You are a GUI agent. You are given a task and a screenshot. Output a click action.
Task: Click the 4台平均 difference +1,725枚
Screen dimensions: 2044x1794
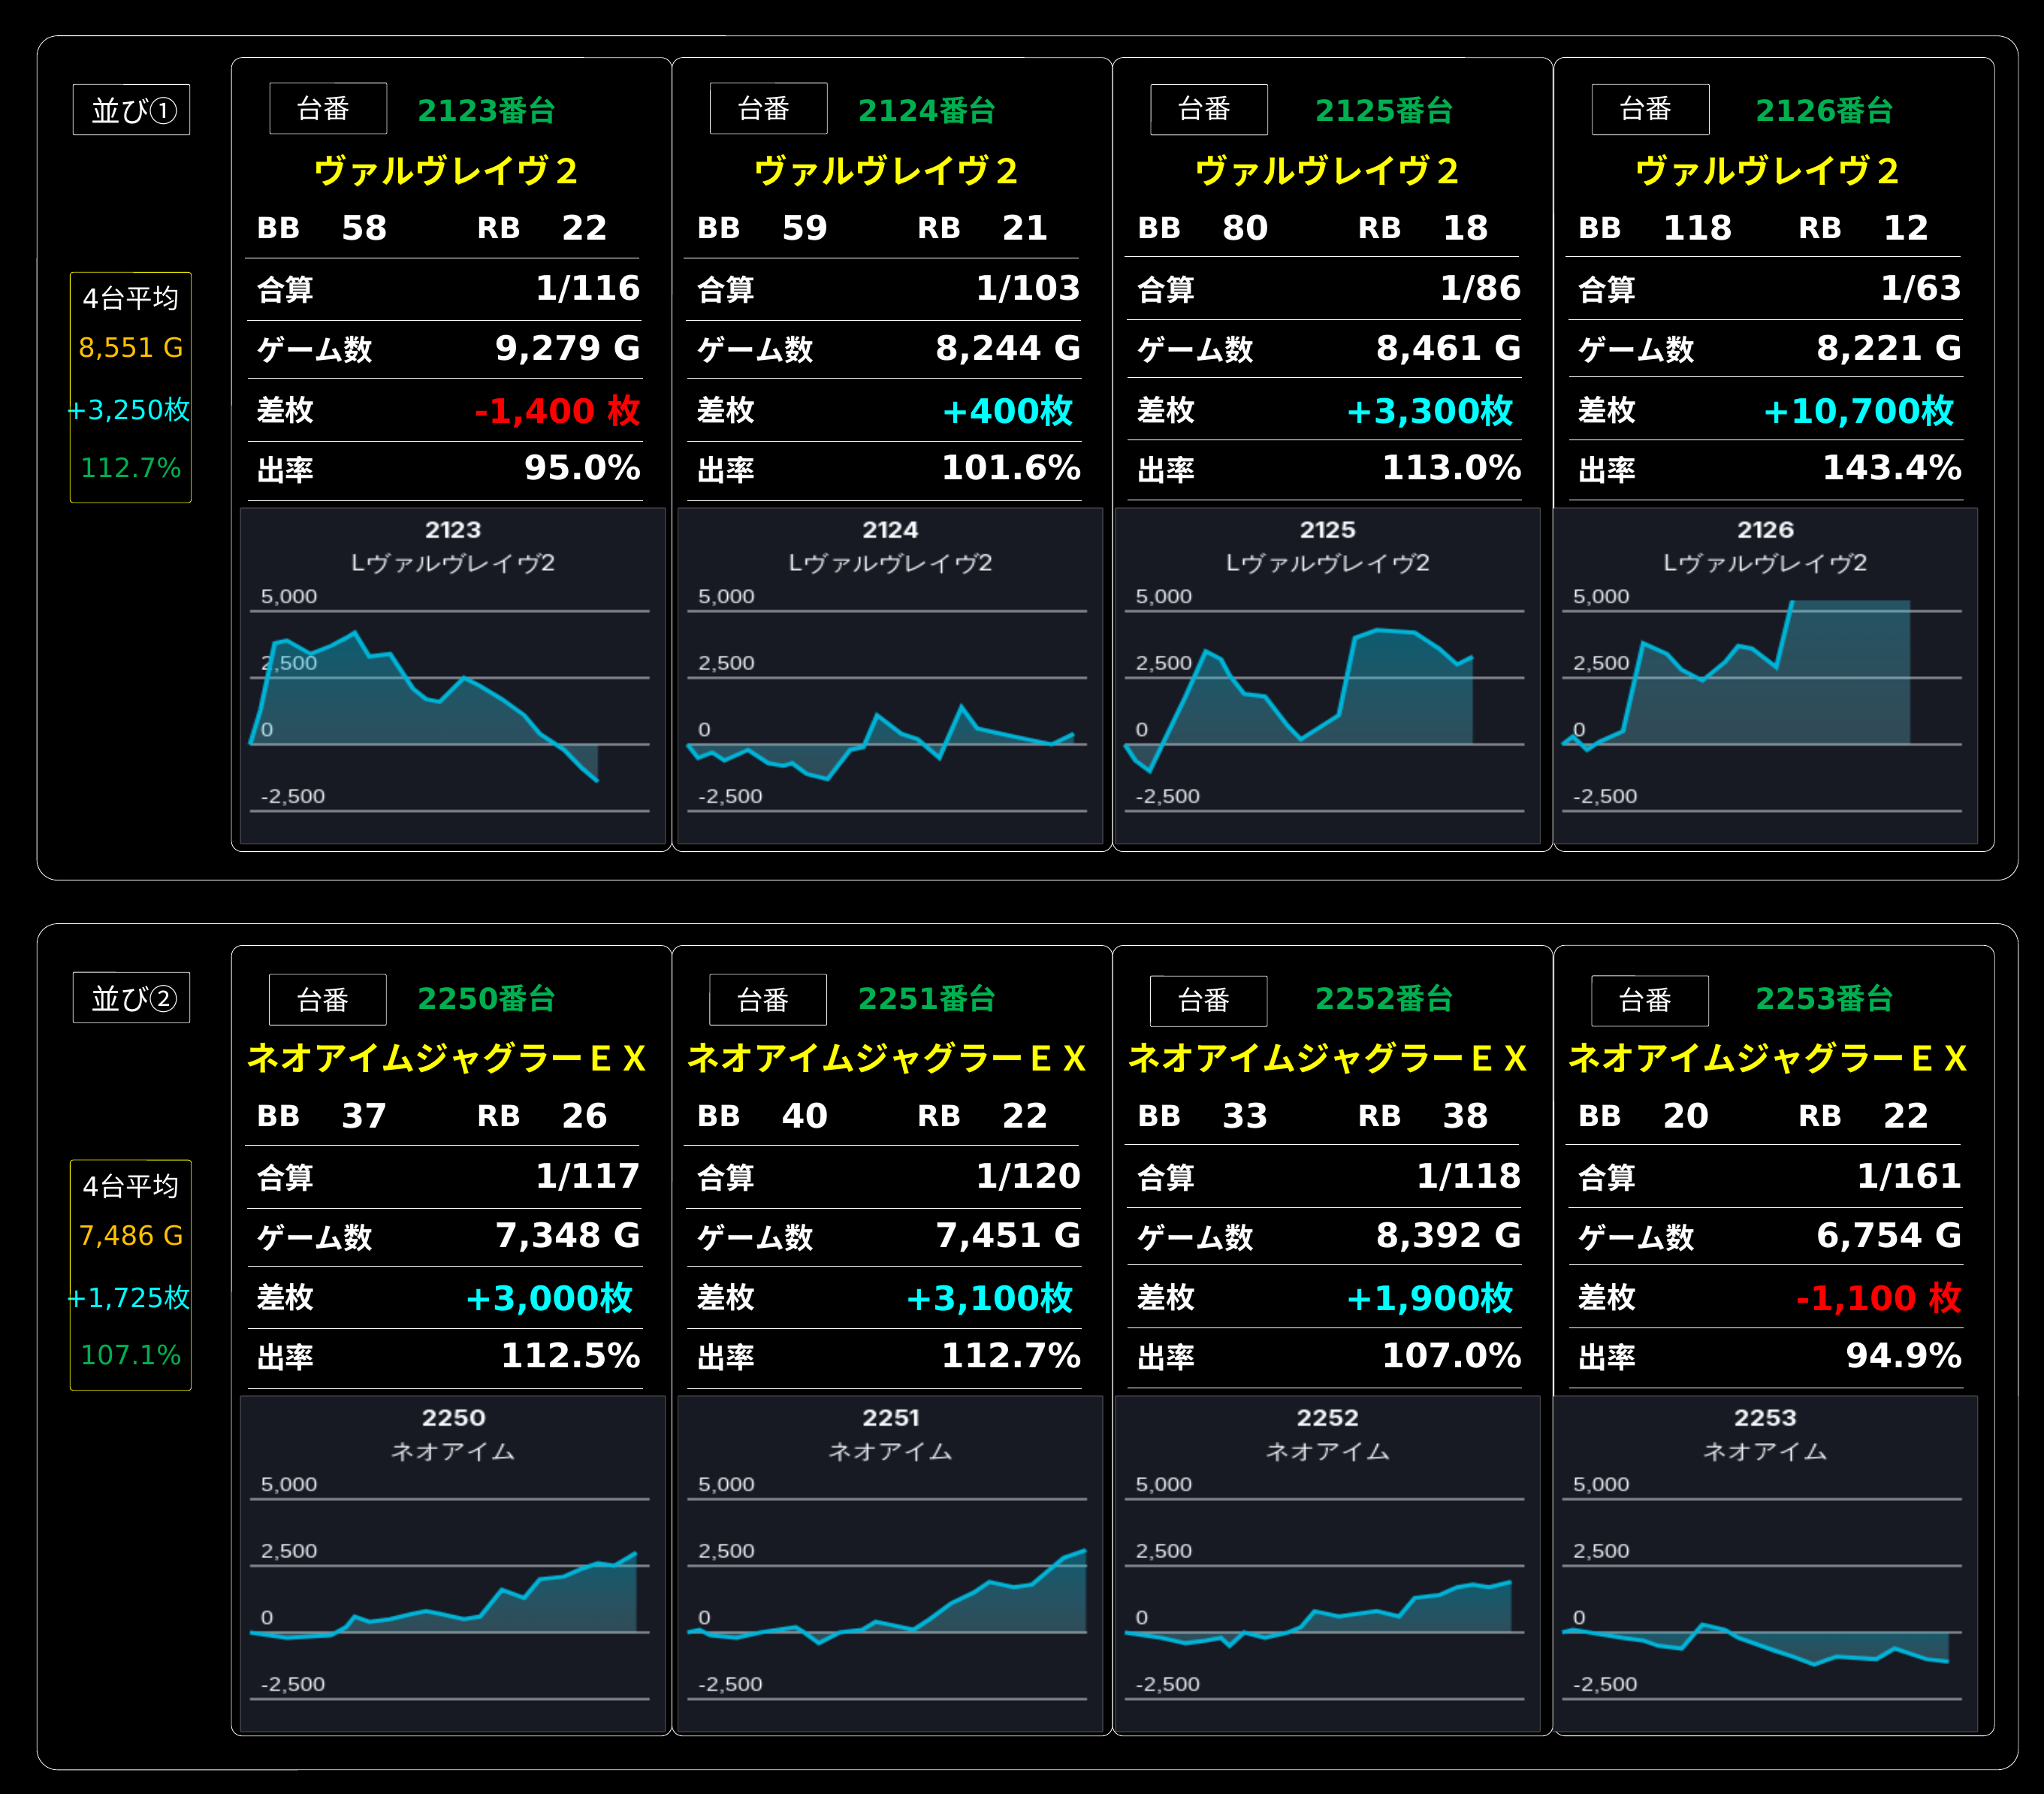click(129, 1298)
